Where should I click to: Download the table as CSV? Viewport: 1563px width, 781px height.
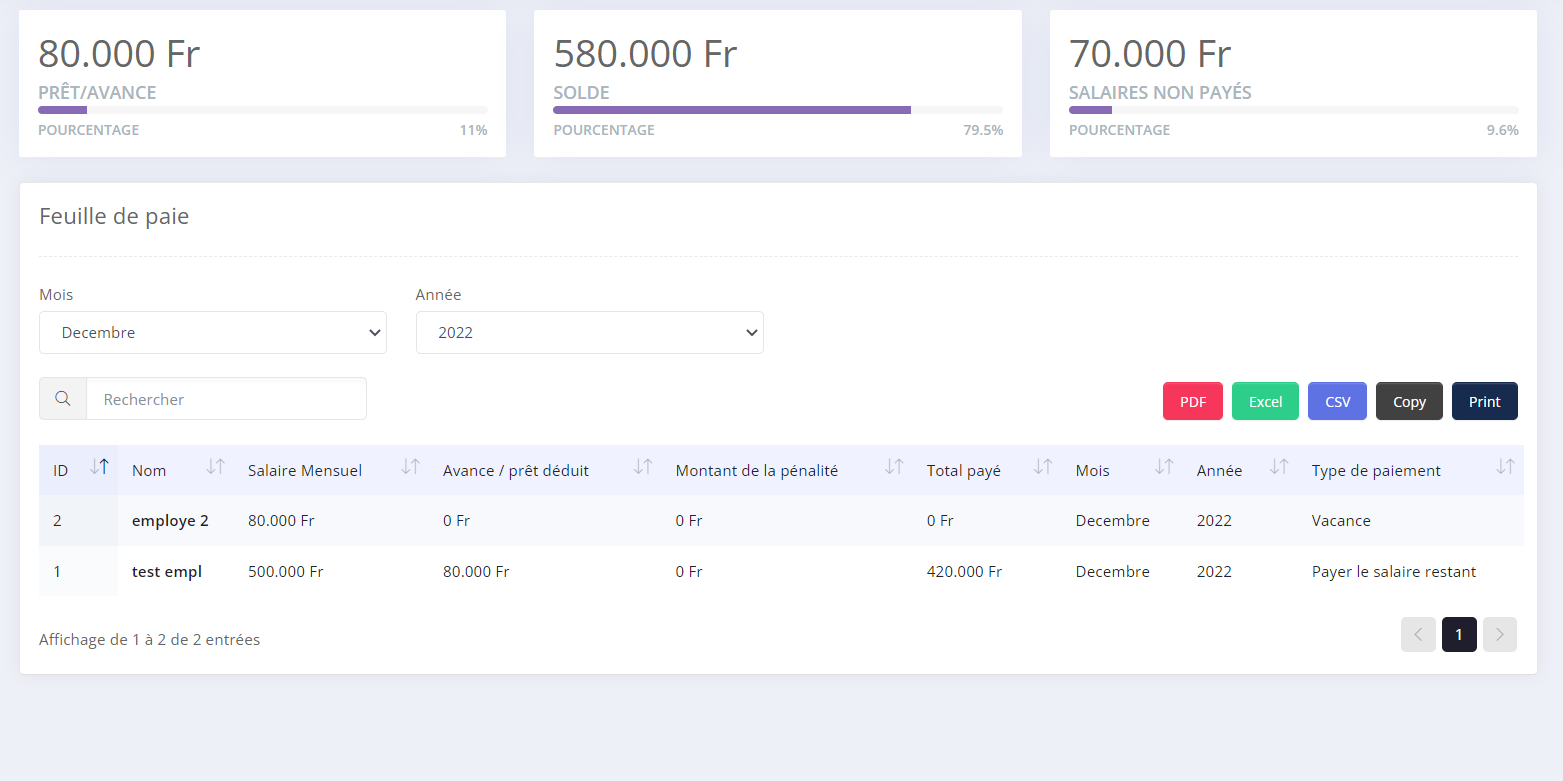click(1337, 402)
